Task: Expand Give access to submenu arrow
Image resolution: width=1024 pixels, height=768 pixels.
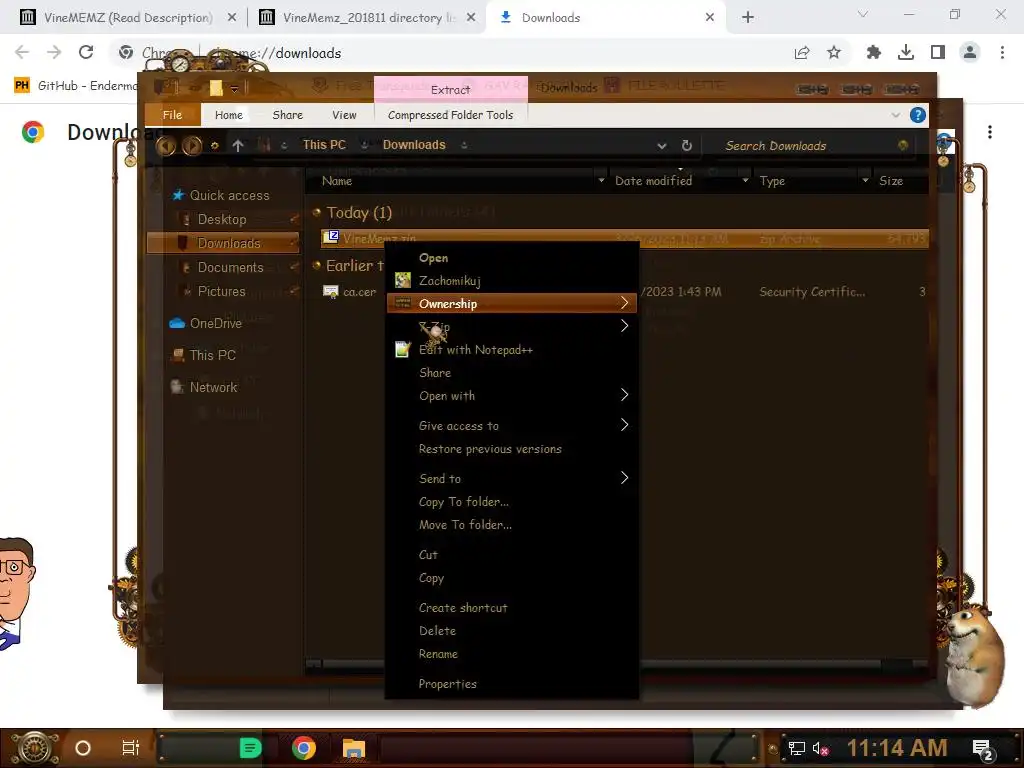Action: pyautogui.click(x=624, y=425)
